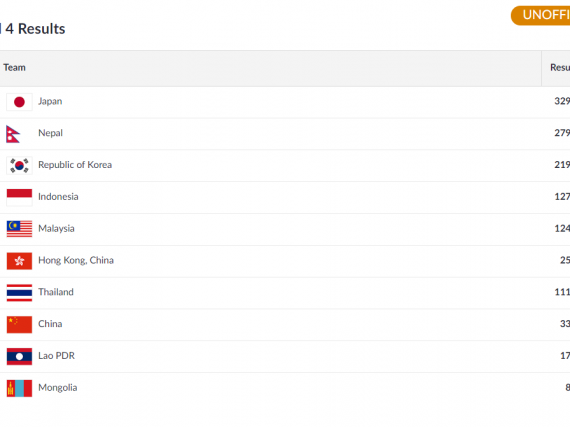Sort by the Team column header
The width and height of the screenshot is (570, 427).
(x=15, y=68)
